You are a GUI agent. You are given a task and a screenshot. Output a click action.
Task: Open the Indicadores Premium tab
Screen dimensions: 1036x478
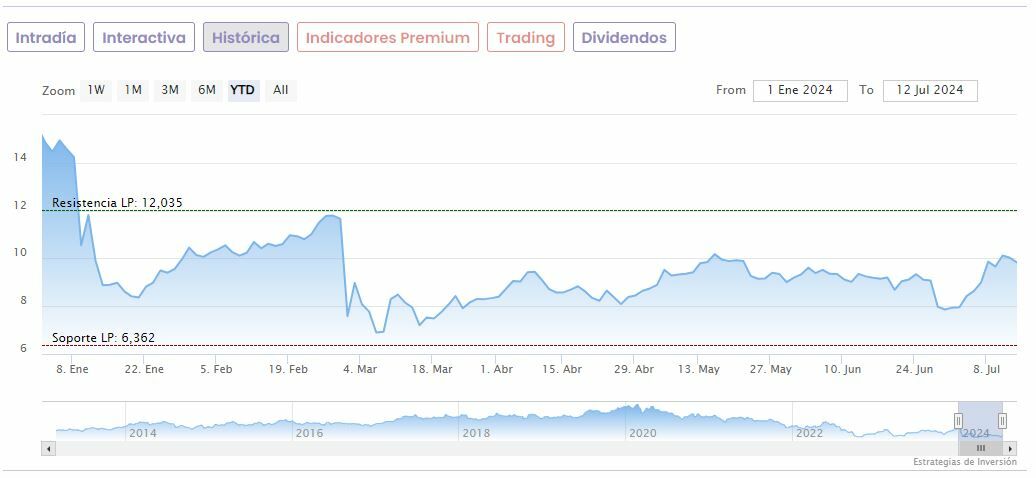(x=387, y=38)
